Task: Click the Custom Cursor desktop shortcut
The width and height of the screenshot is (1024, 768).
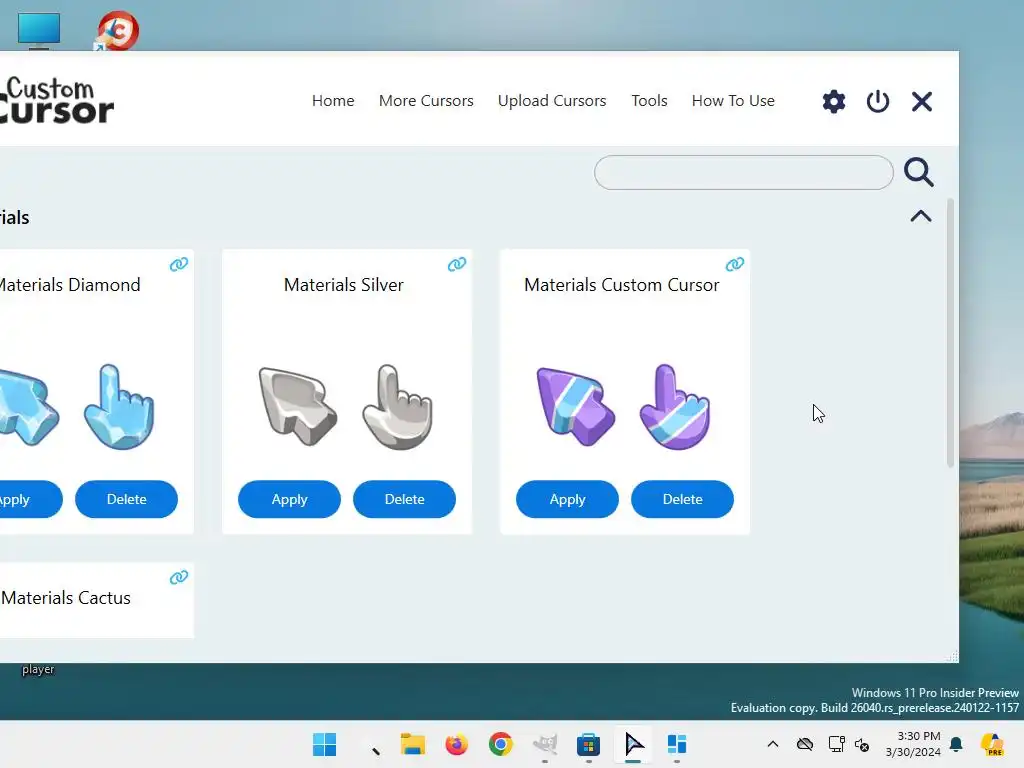Action: 117,30
